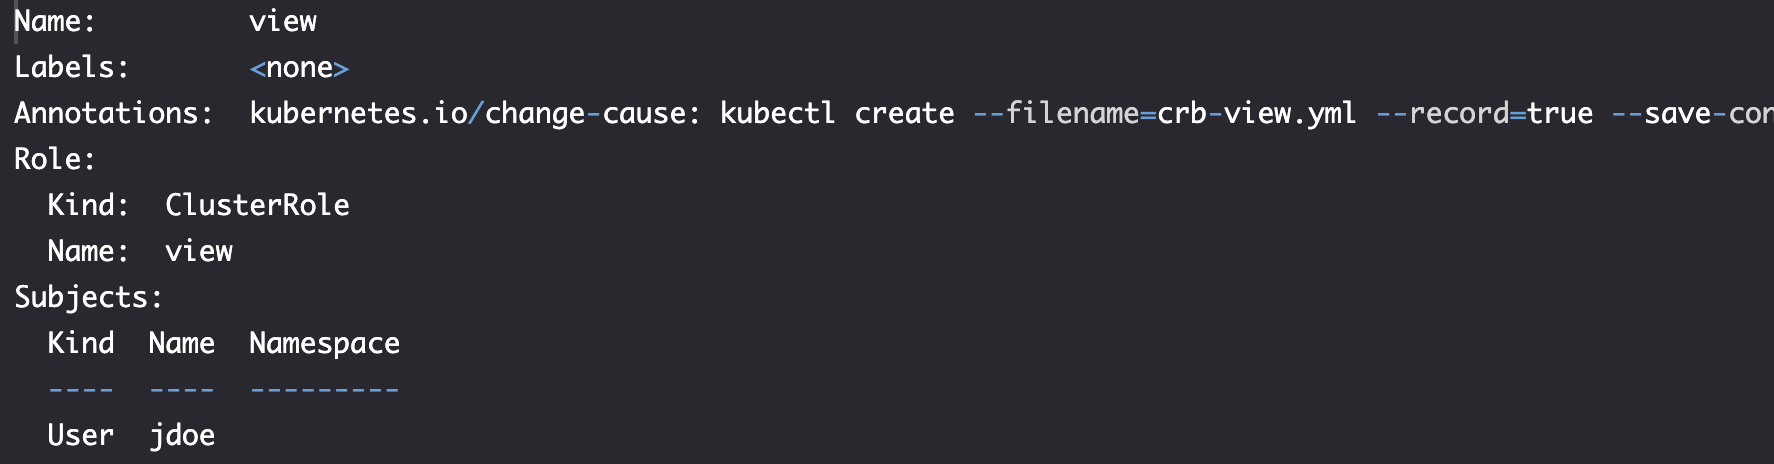This screenshot has height=464, width=1774.
Task: Click the '<none>' labels value
Action: pyautogui.click(x=299, y=67)
